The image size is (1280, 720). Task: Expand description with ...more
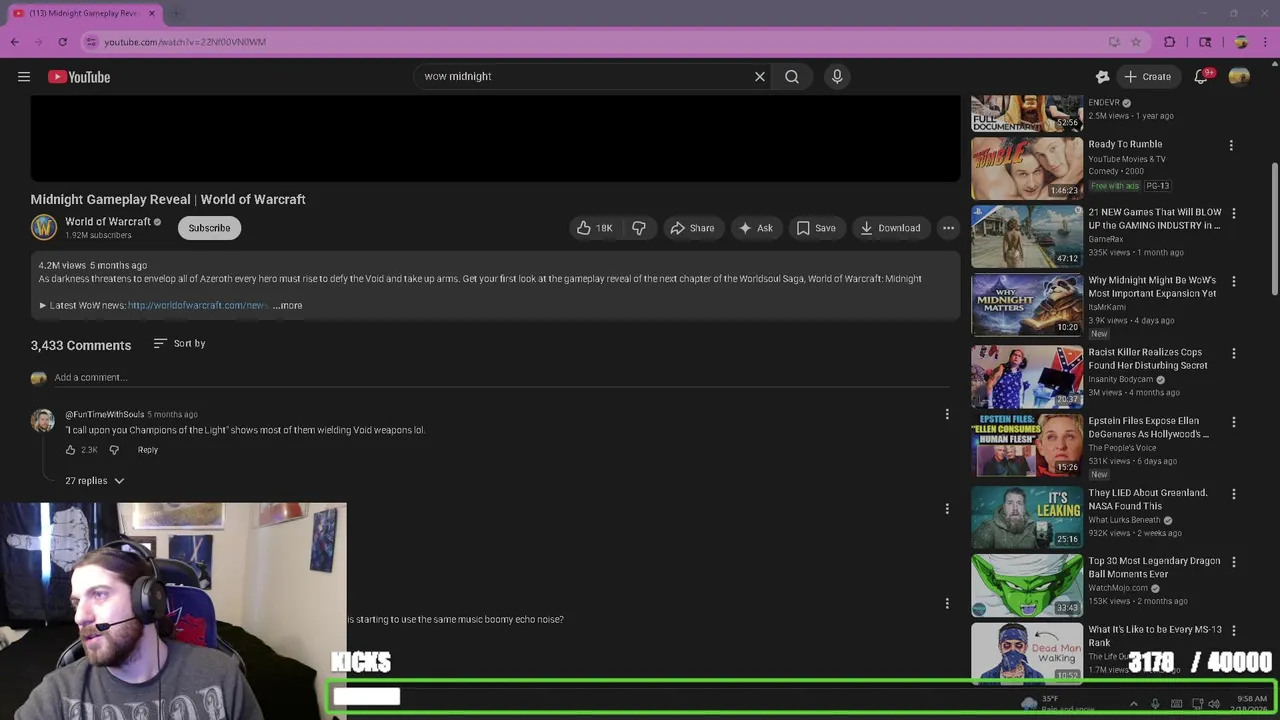coord(287,305)
